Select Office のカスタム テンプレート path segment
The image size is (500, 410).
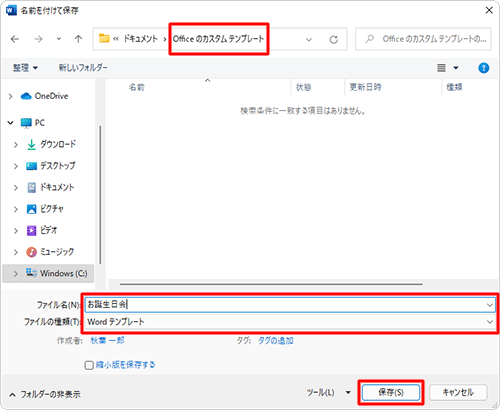point(218,39)
